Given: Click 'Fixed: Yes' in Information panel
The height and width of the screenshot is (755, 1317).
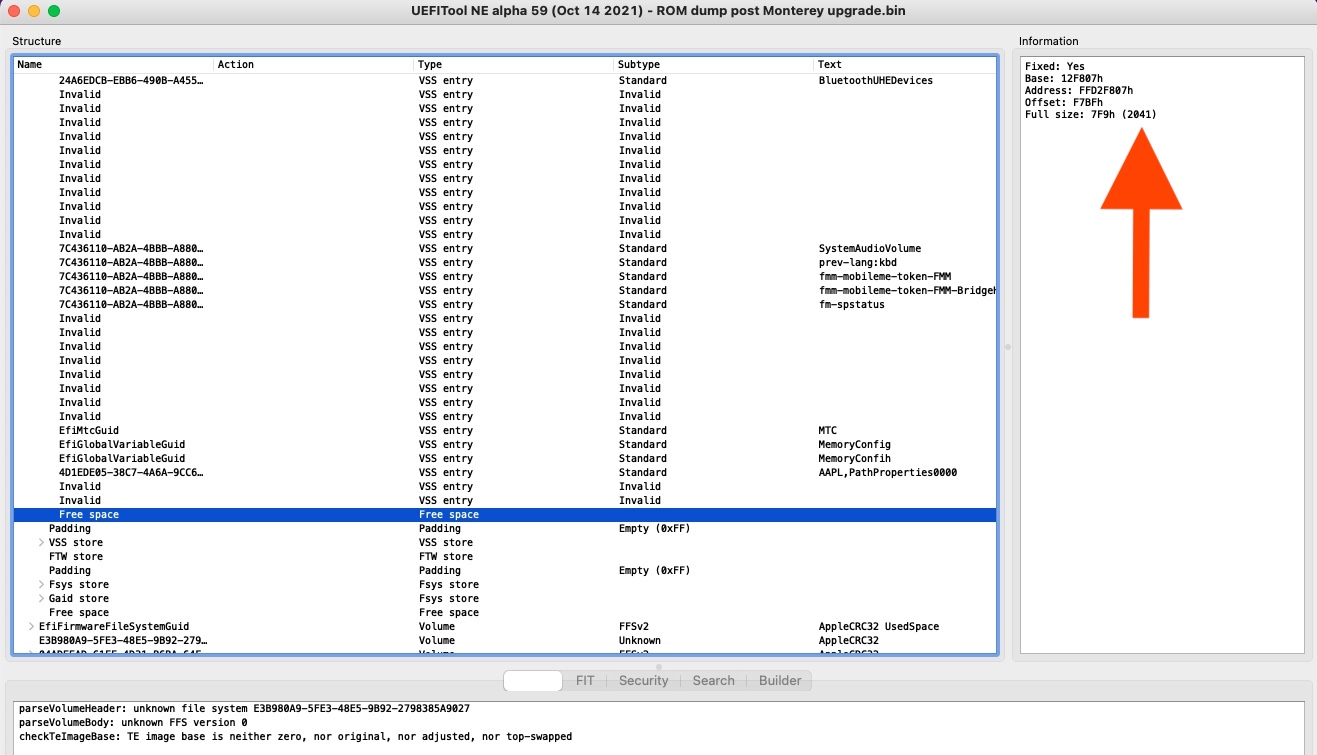Looking at the screenshot, I should pos(1054,66).
